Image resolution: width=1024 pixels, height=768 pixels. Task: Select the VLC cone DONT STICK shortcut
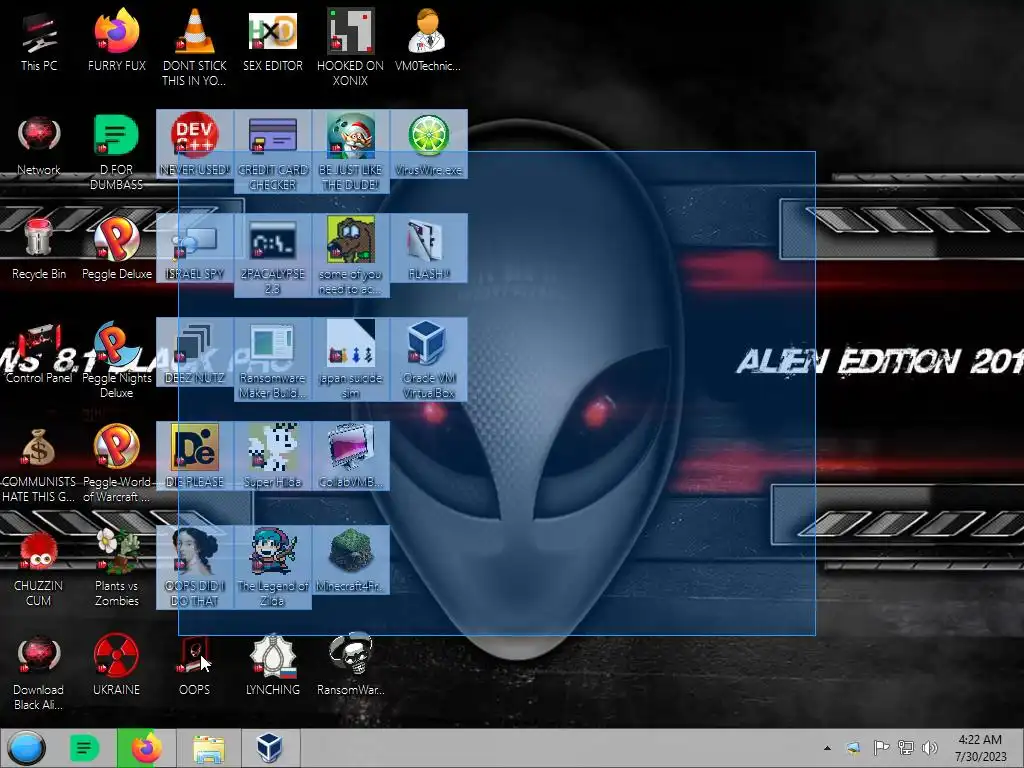coord(195,47)
